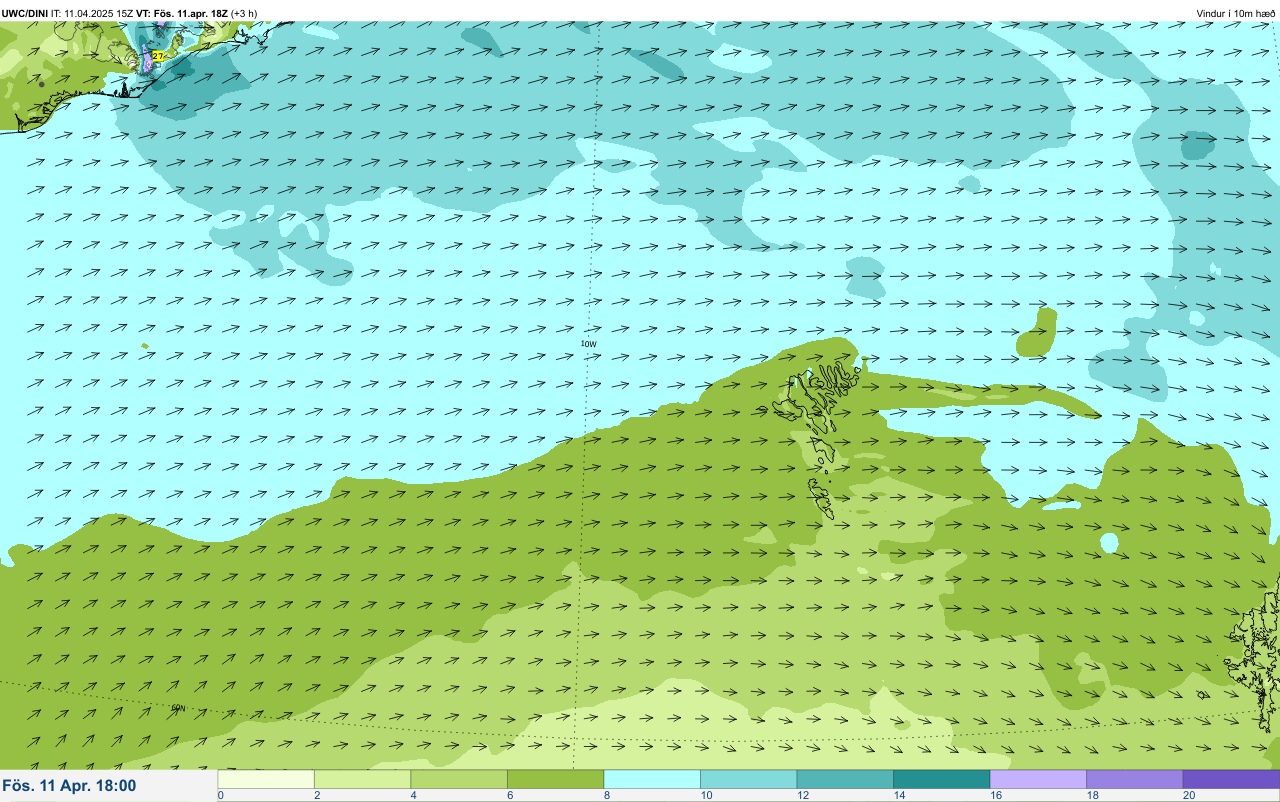Click the gray dot marker on Iceland
This screenshot has height=802, width=1280.
(x=41, y=84)
